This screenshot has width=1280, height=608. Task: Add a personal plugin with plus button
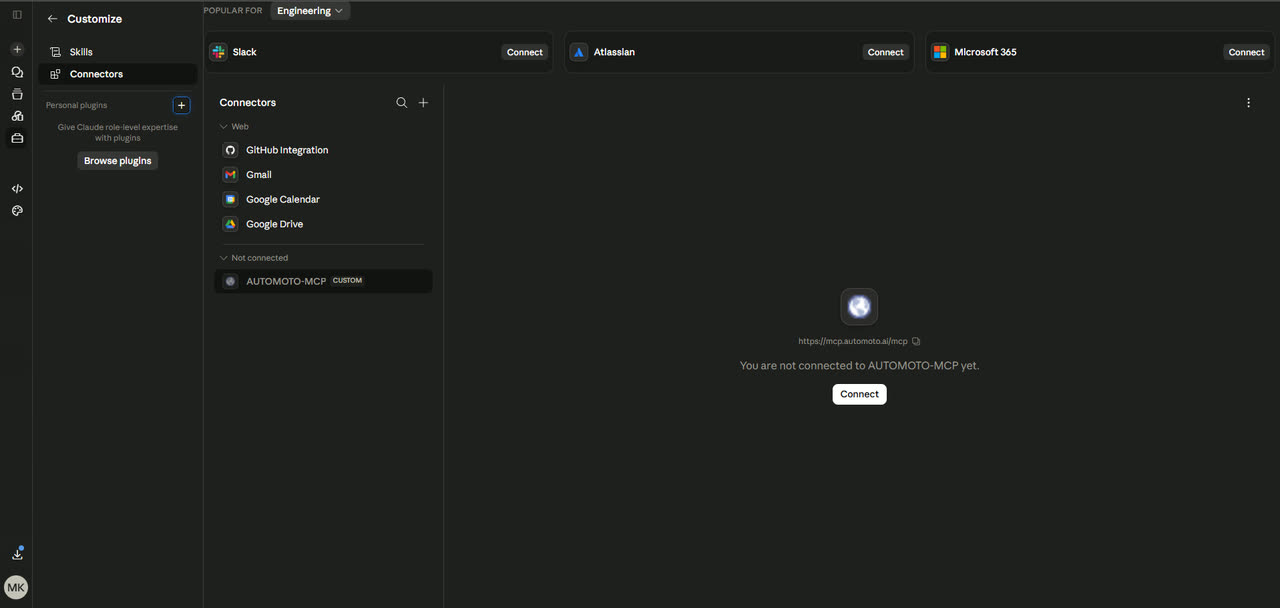point(181,105)
